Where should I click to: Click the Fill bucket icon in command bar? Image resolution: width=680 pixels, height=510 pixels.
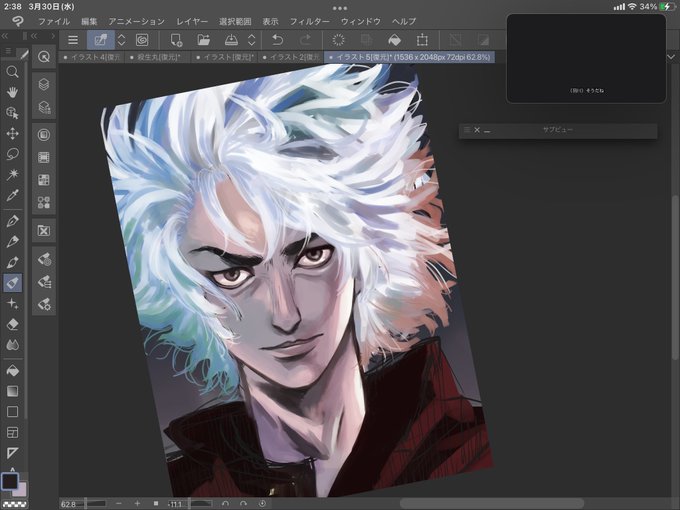click(394, 40)
